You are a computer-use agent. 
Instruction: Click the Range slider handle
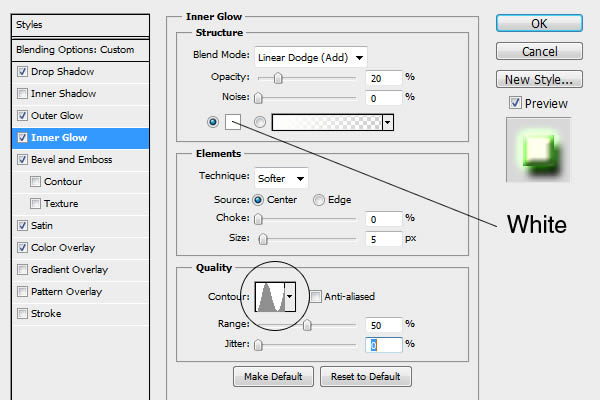pyautogui.click(x=307, y=325)
